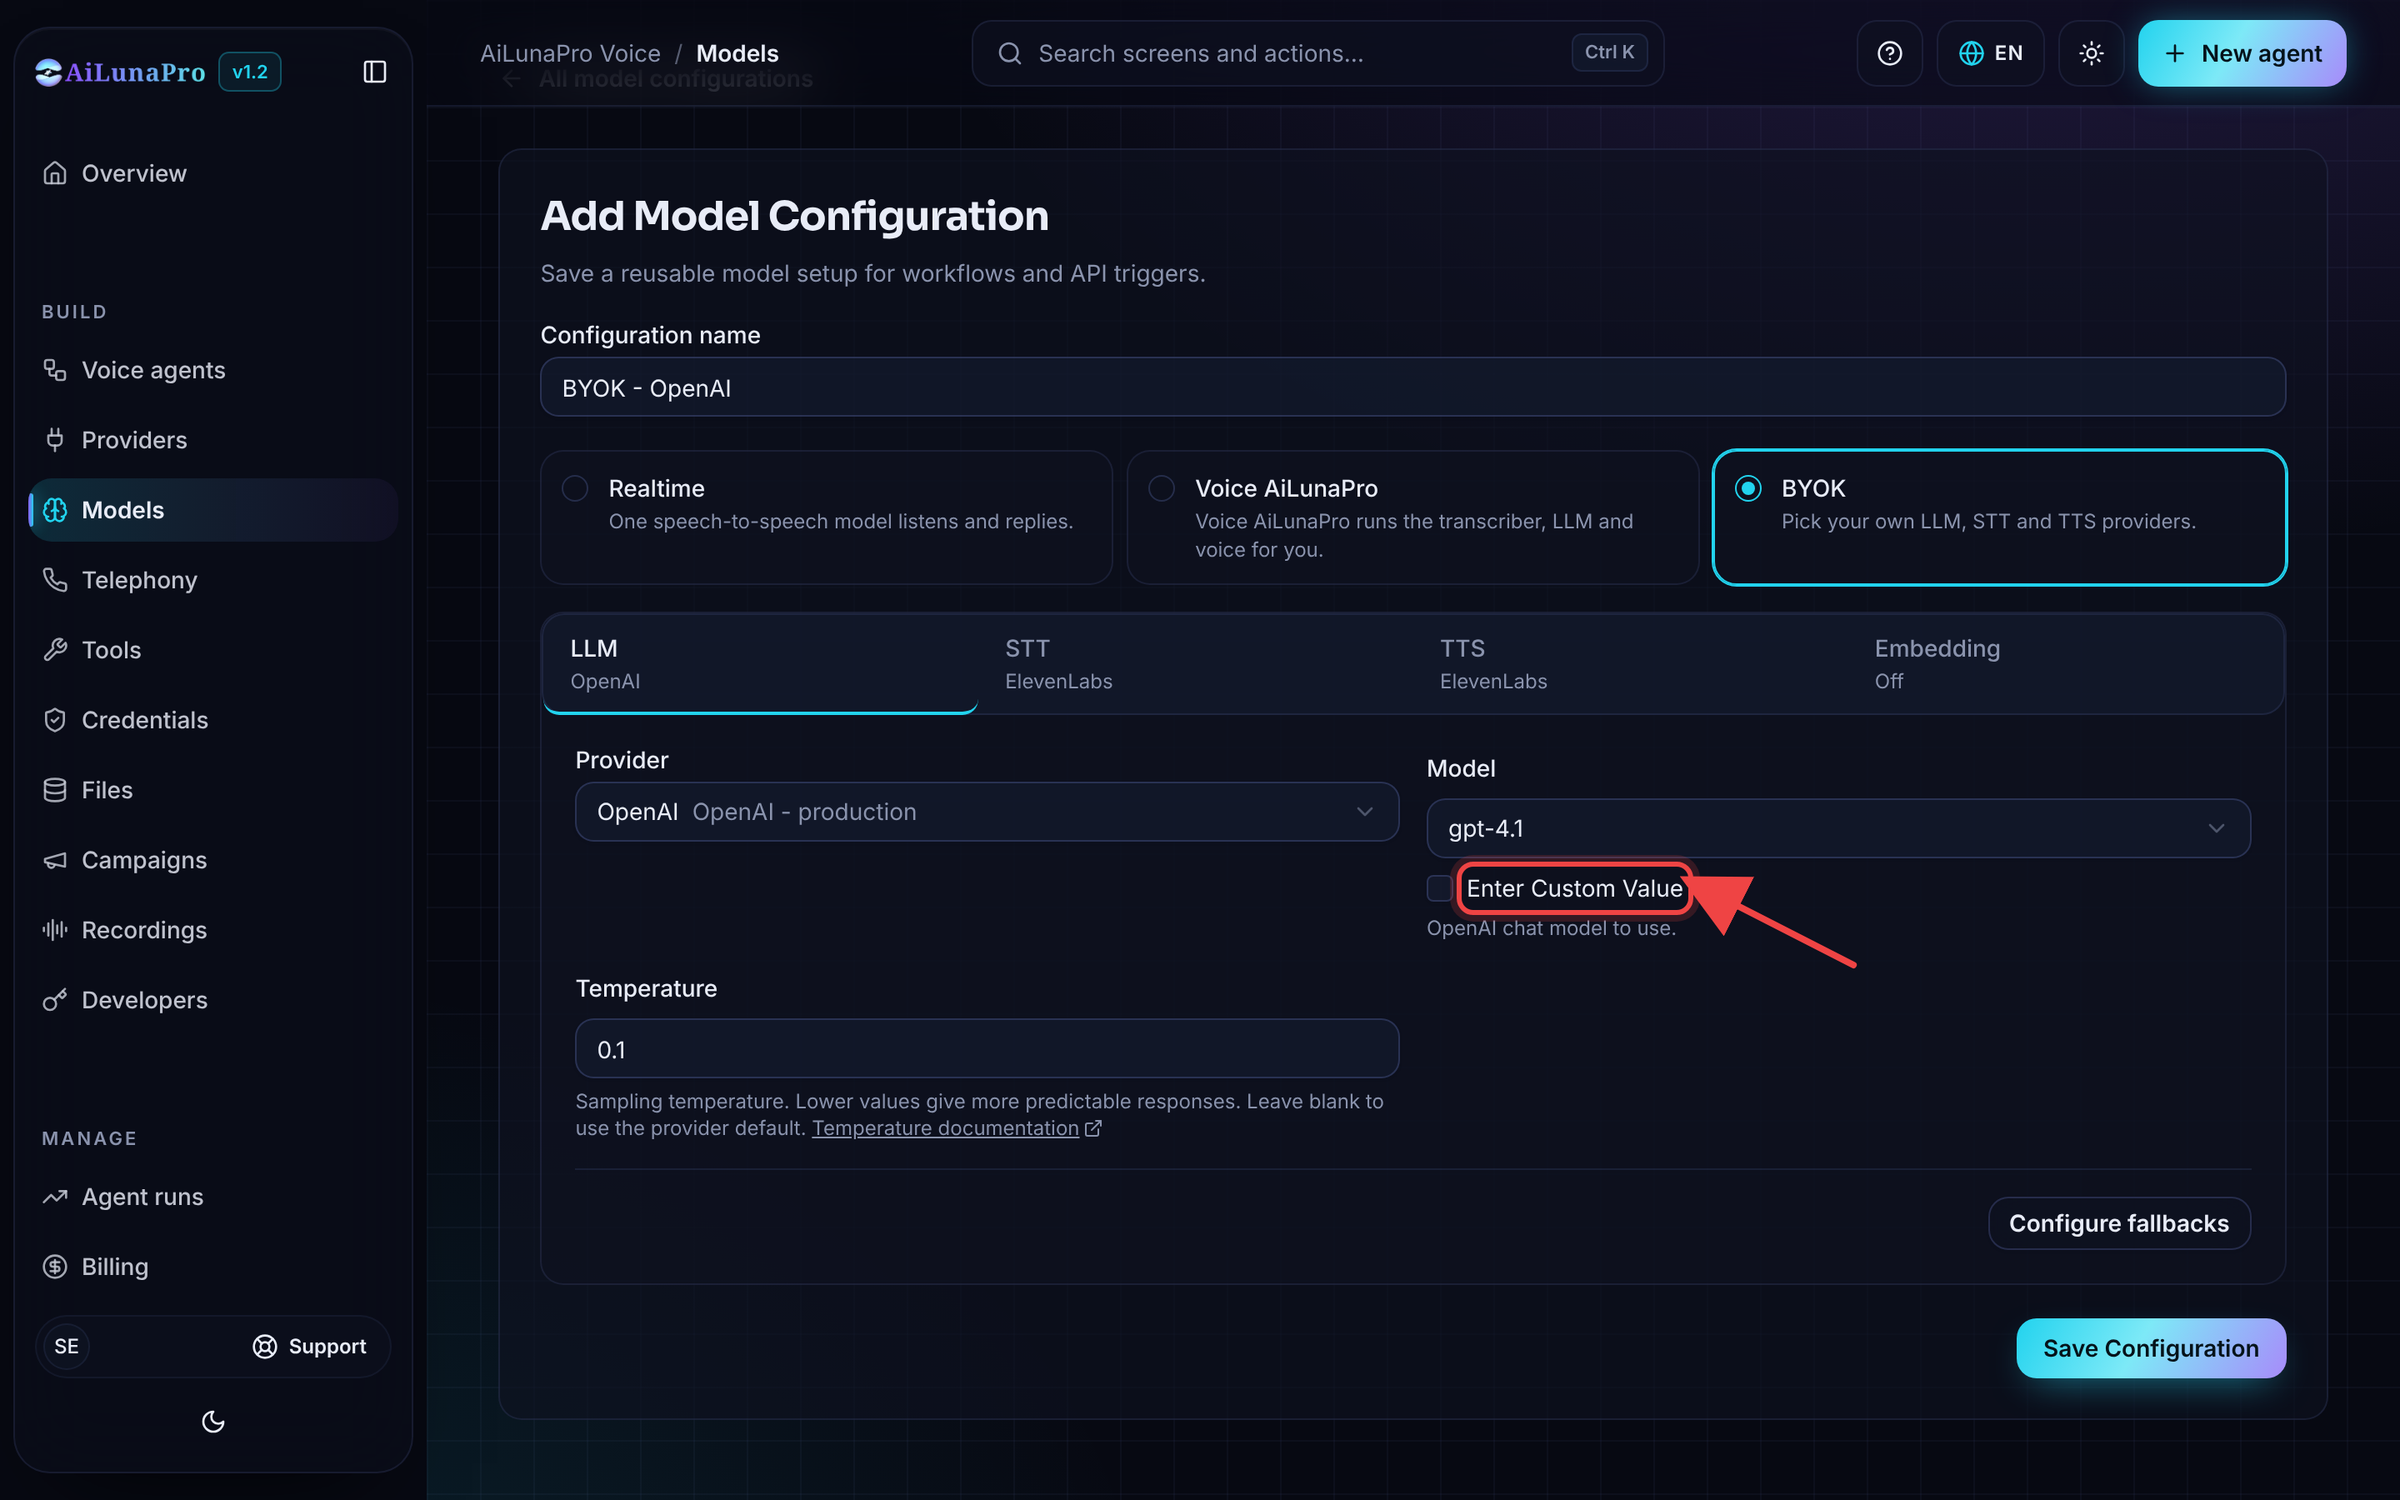Open the Model gpt-4.1 dropdown
The image size is (2400, 1500).
click(1838, 828)
